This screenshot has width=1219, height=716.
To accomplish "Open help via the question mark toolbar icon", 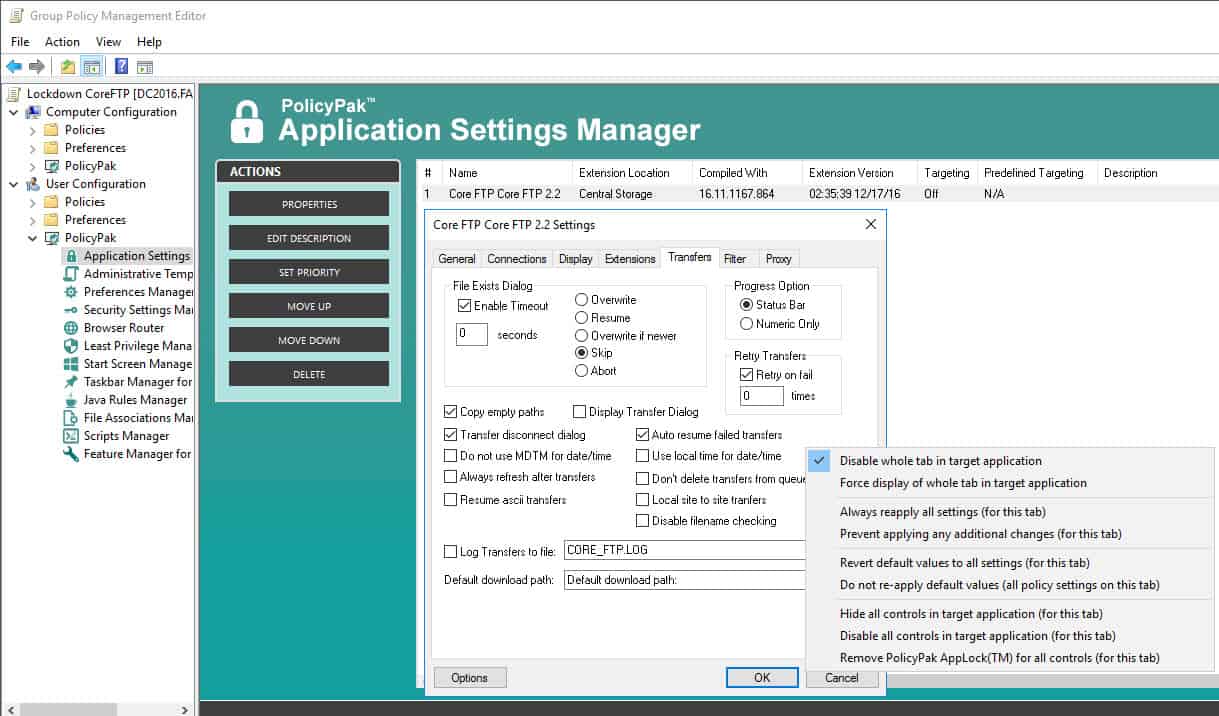I will [x=121, y=67].
